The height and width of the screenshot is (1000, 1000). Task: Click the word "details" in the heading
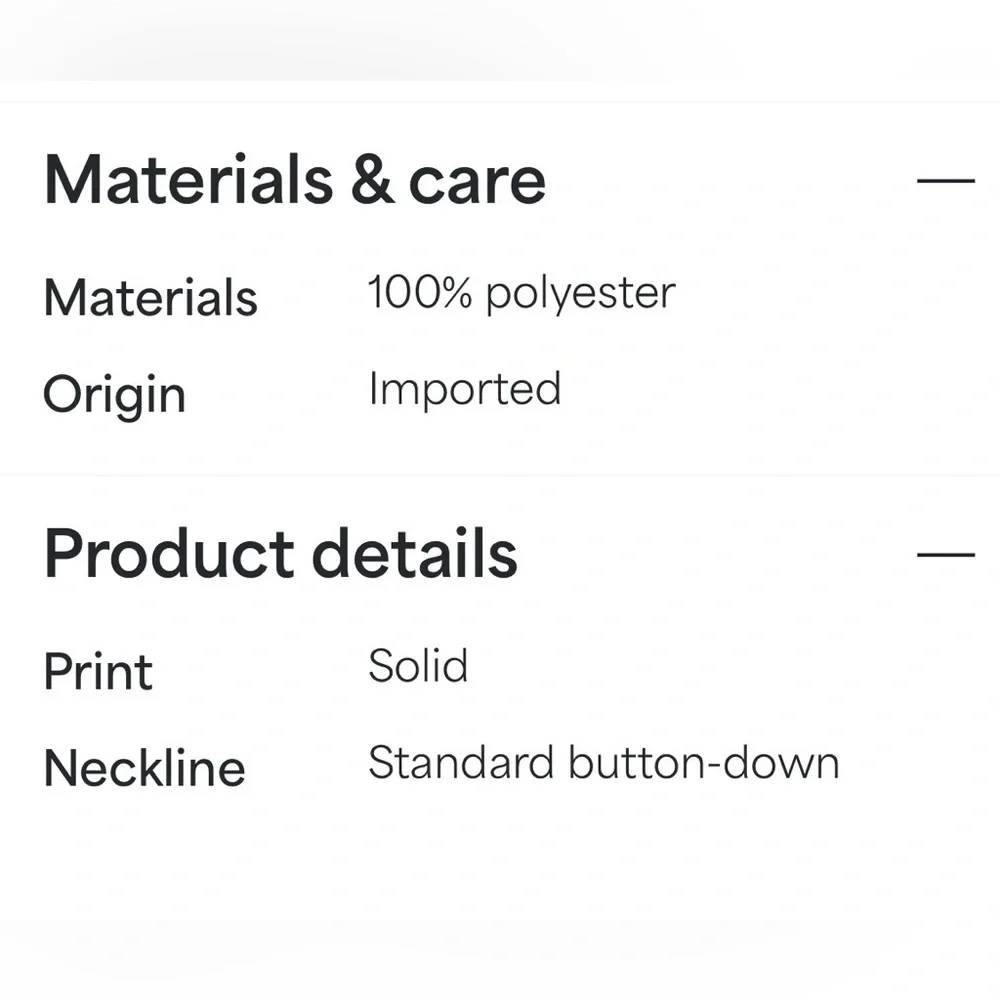click(x=415, y=554)
